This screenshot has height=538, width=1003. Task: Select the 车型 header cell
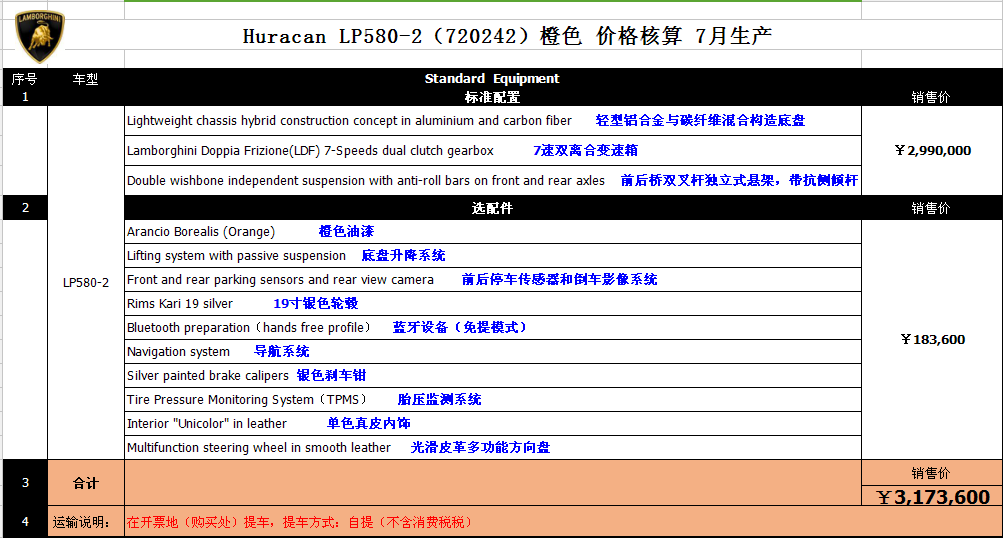pyautogui.click(x=85, y=79)
